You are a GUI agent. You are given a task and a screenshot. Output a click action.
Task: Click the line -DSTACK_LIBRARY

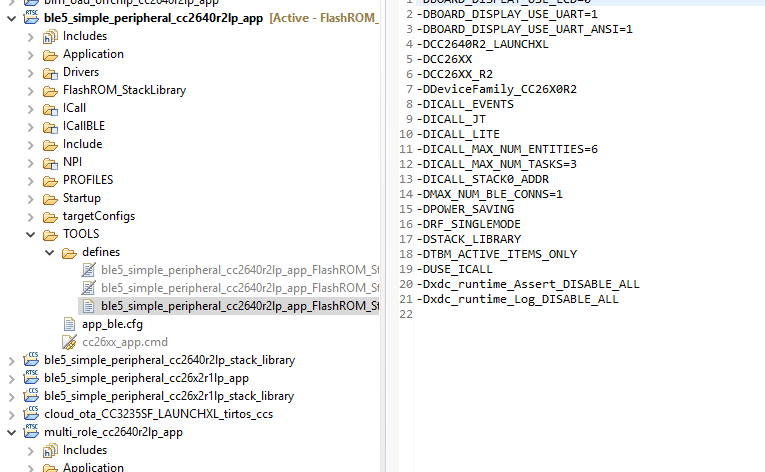pyautogui.click(x=468, y=239)
